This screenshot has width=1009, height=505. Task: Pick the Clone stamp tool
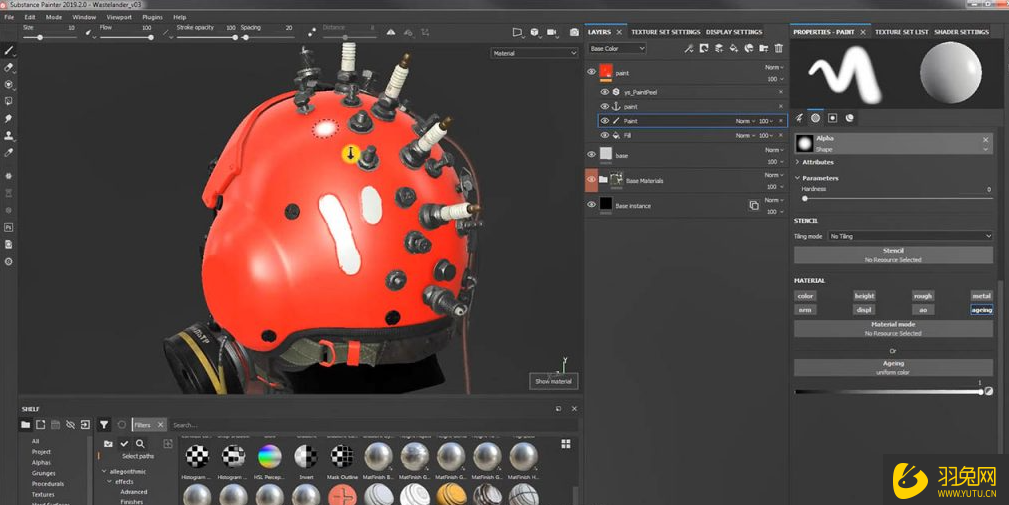pos(9,135)
